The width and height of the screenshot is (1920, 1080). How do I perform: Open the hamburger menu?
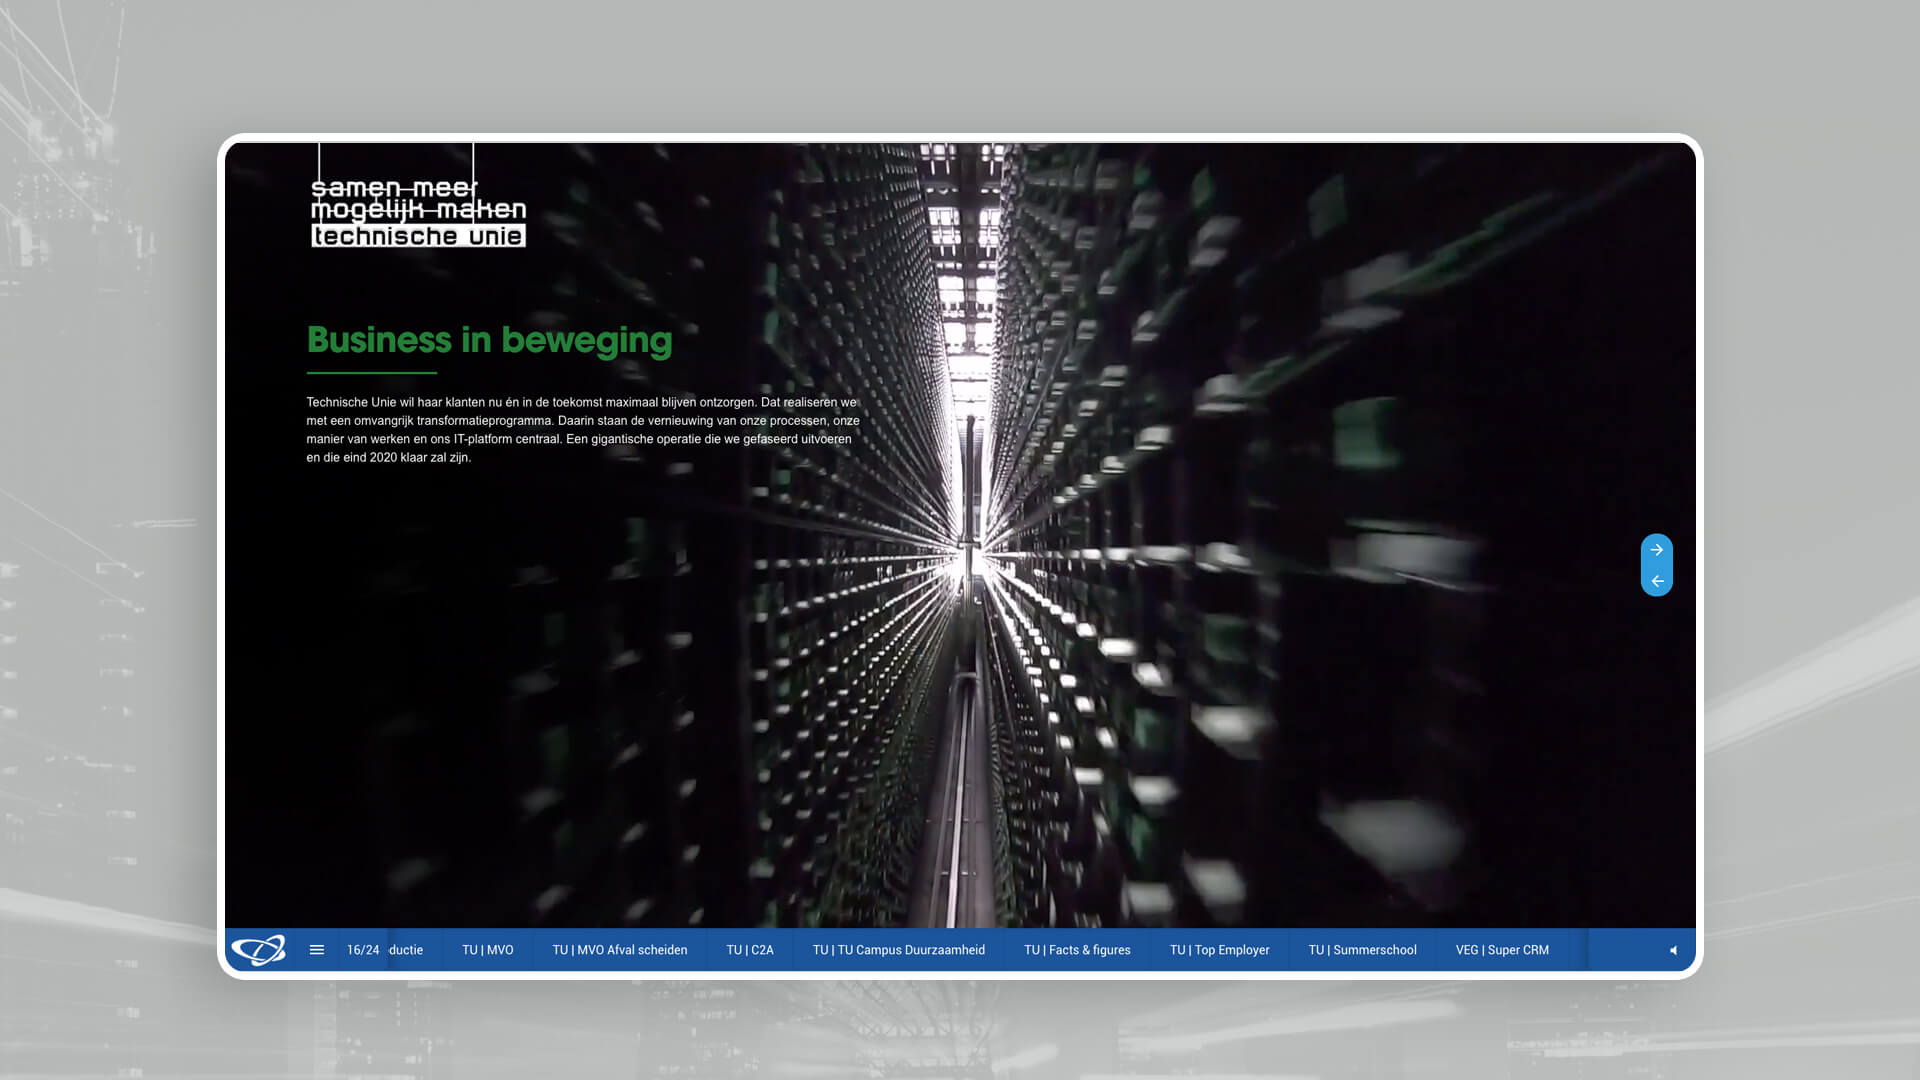(317, 950)
